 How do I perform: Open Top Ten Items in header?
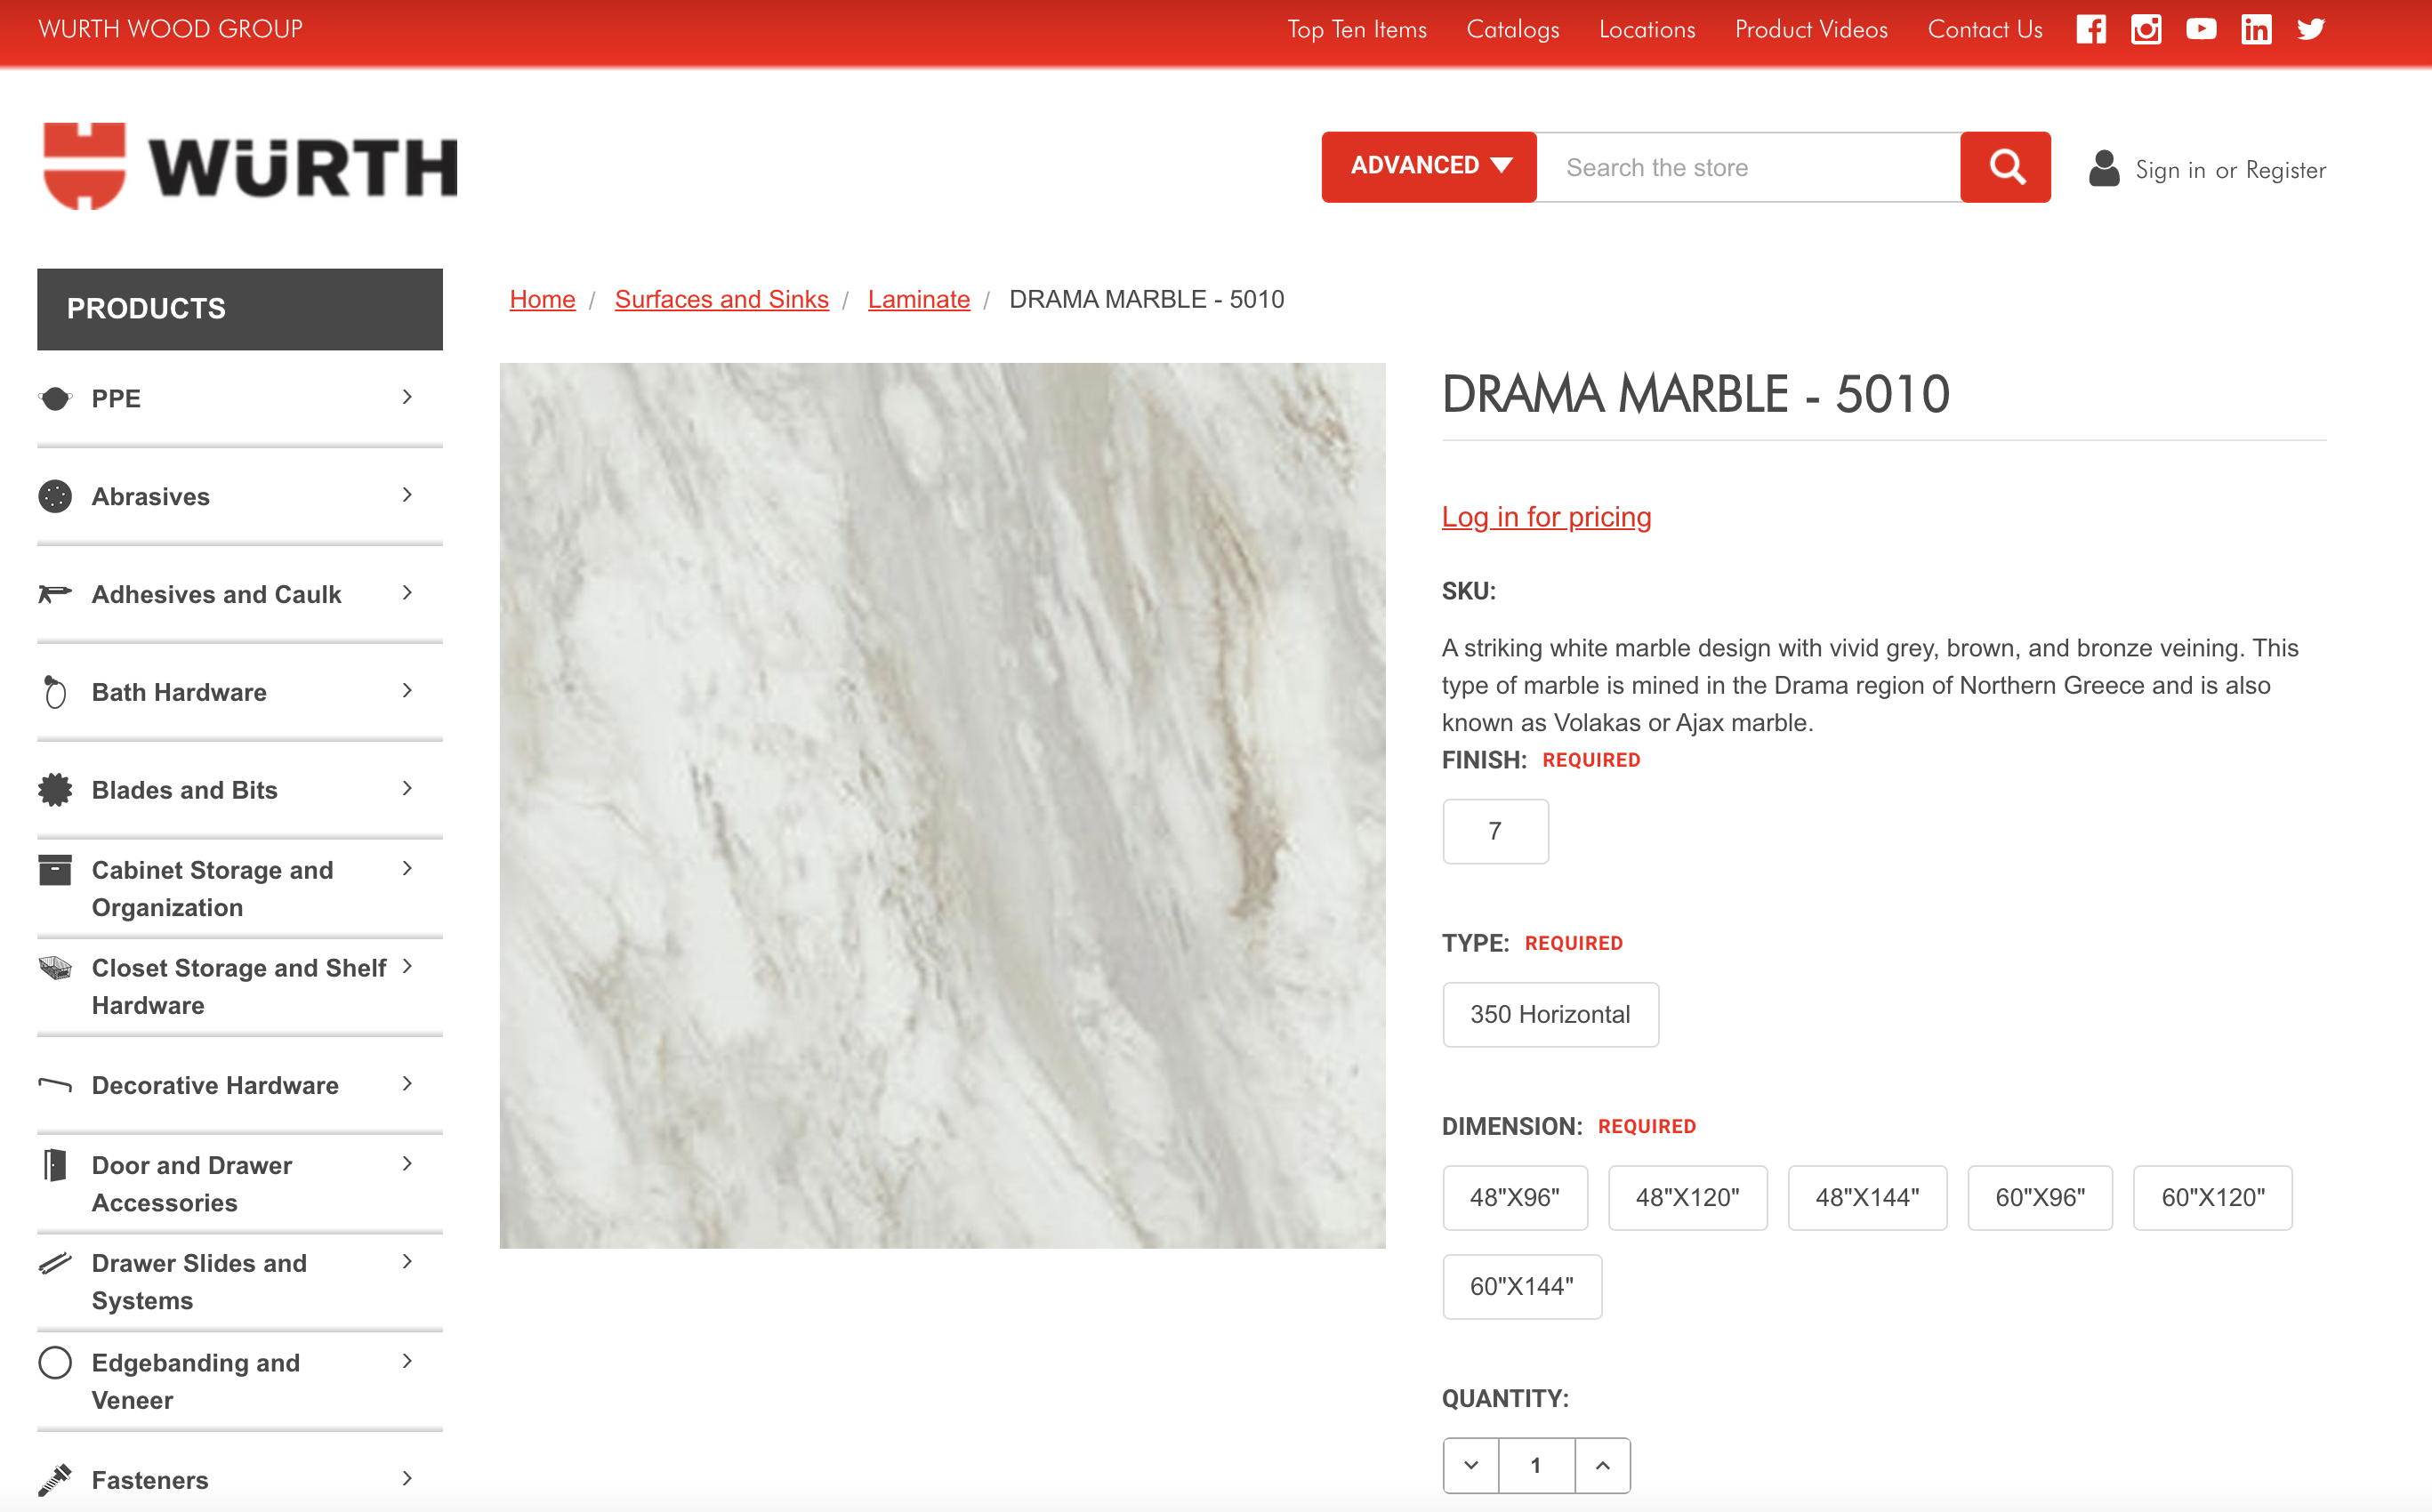pyautogui.click(x=1357, y=30)
